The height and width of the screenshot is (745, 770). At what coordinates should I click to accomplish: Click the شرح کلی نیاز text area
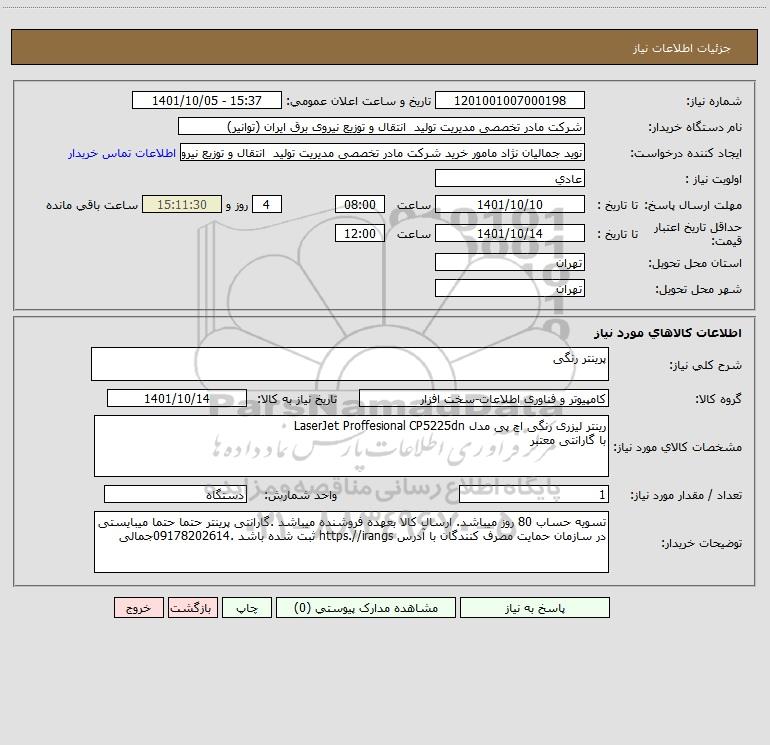(x=350, y=364)
